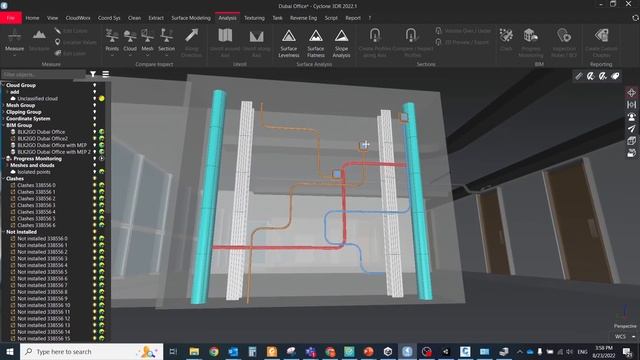Viewport: 640px width, 360px height.
Task: Click the eraser icon in viewport toolbar
Action: (615, 76)
